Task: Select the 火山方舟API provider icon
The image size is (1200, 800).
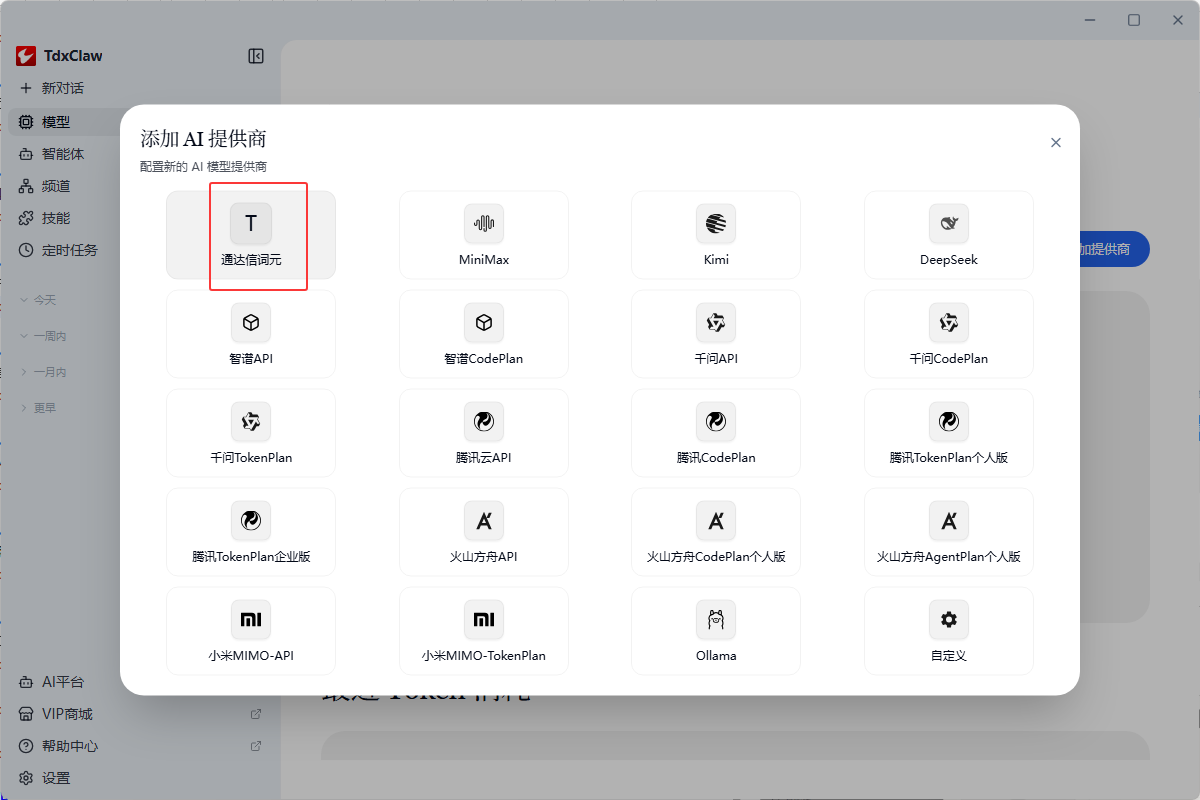Action: [x=484, y=521]
